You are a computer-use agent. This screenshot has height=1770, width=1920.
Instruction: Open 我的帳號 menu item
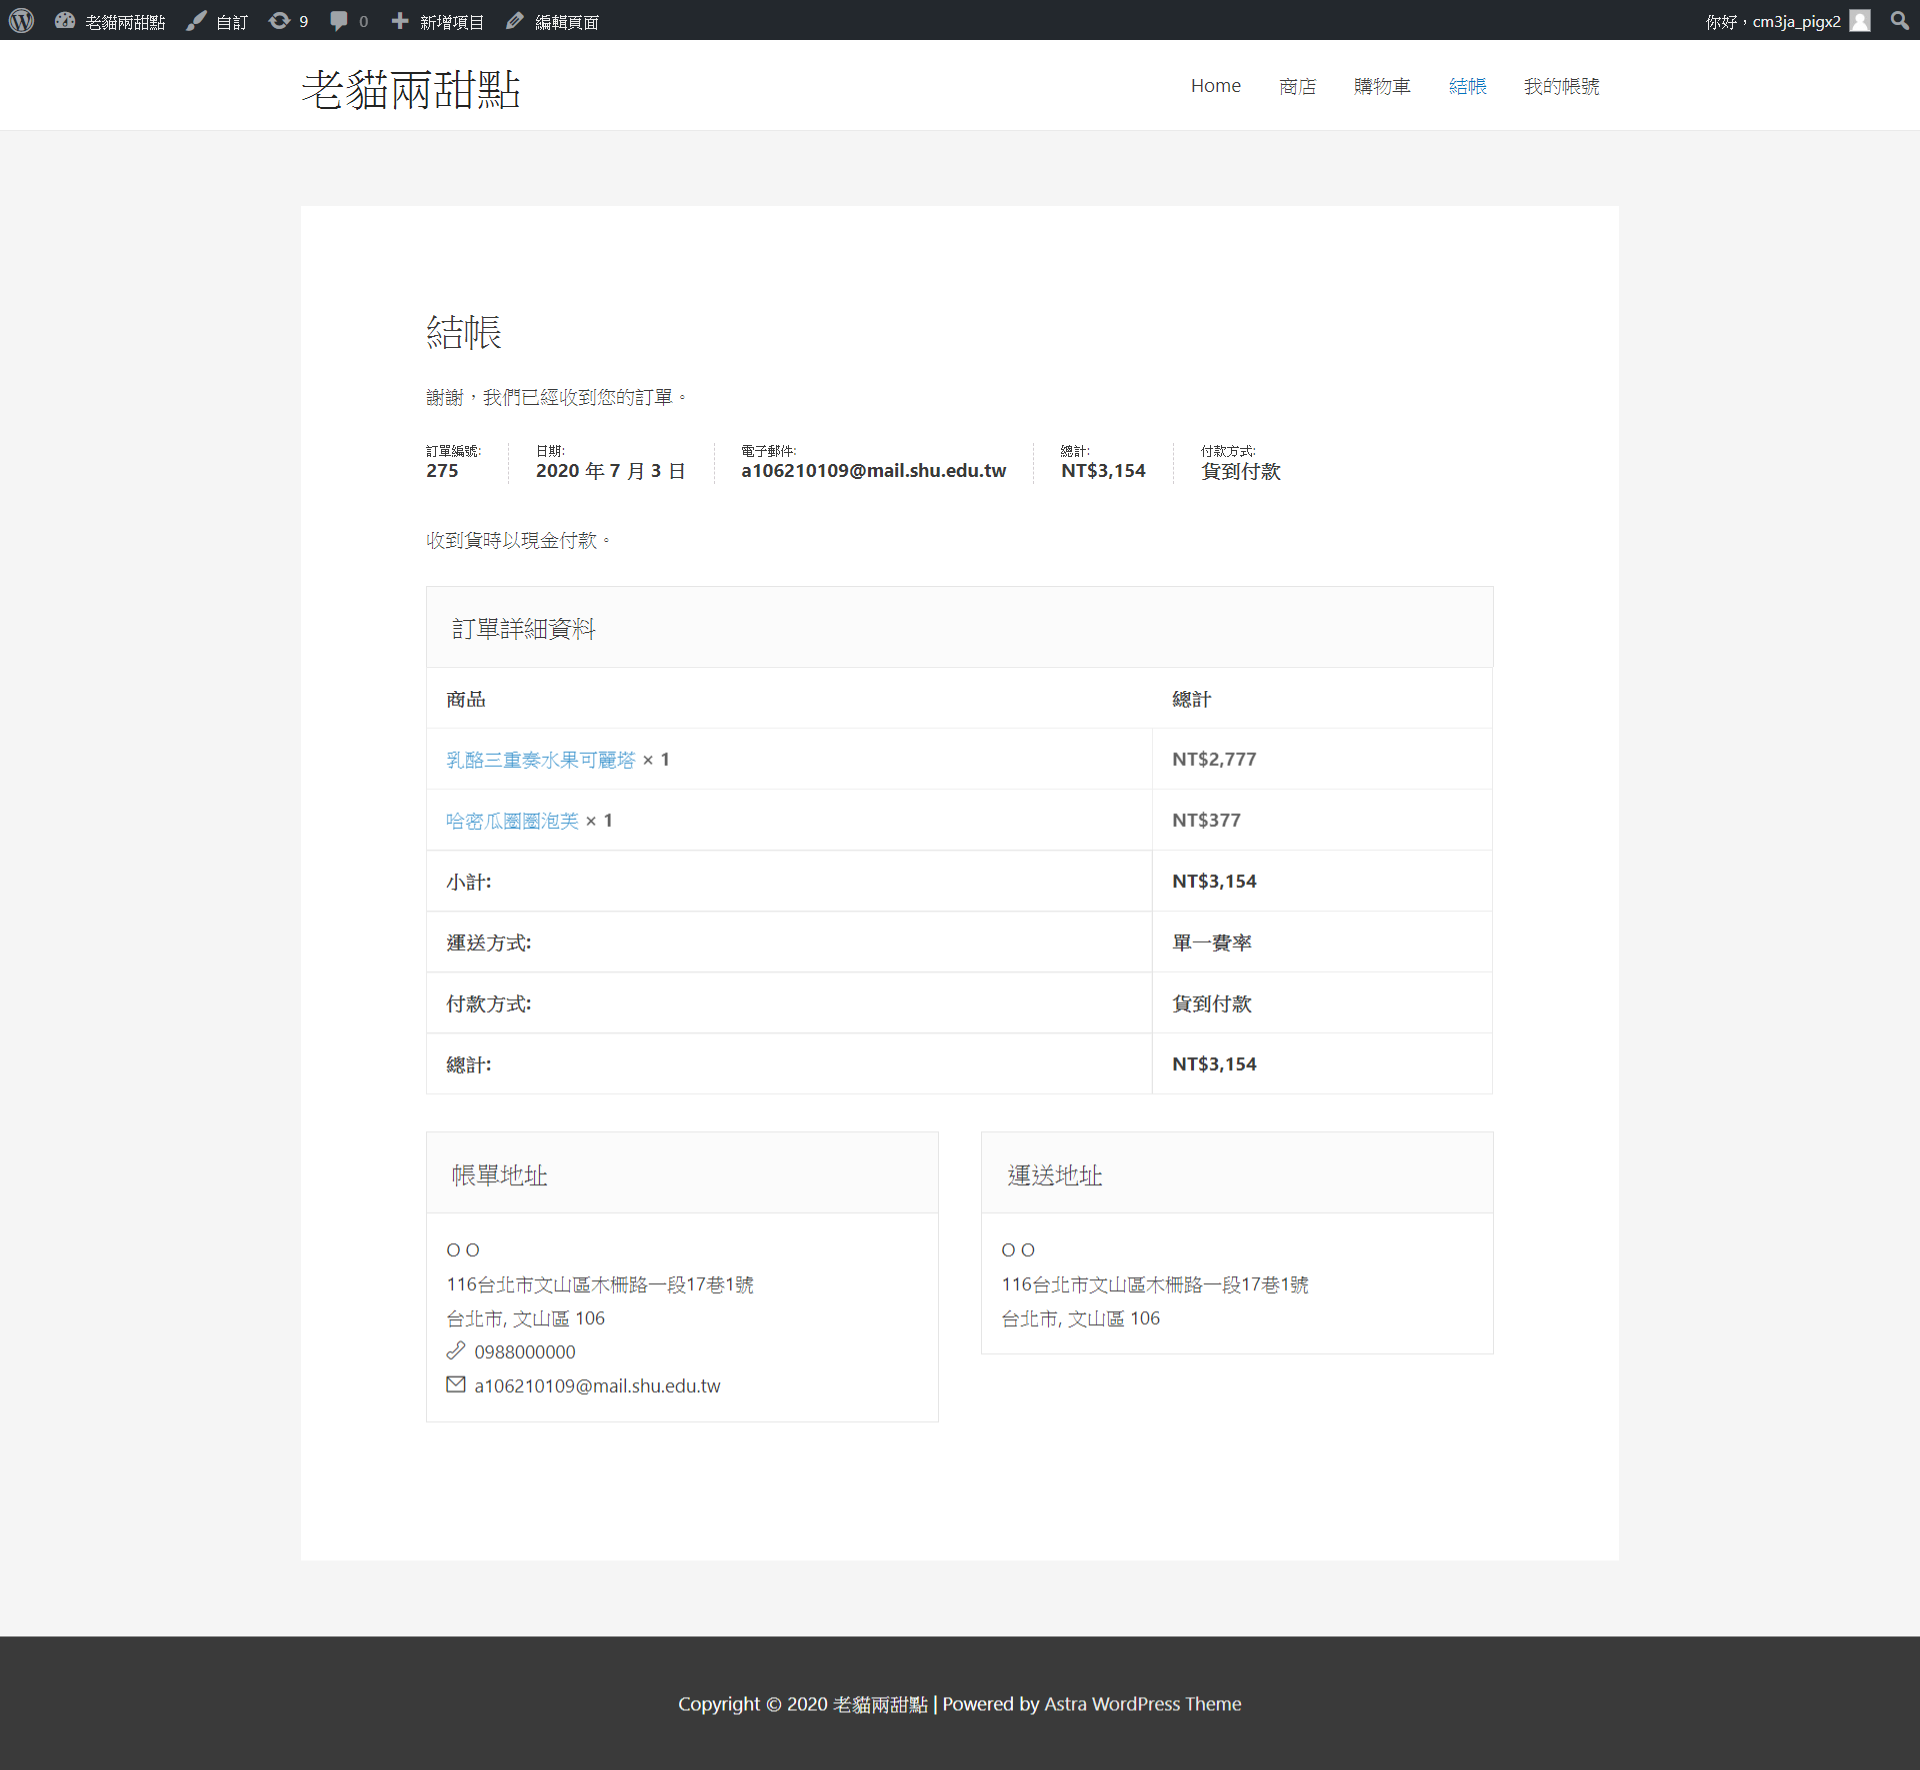click(x=1561, y=86)
